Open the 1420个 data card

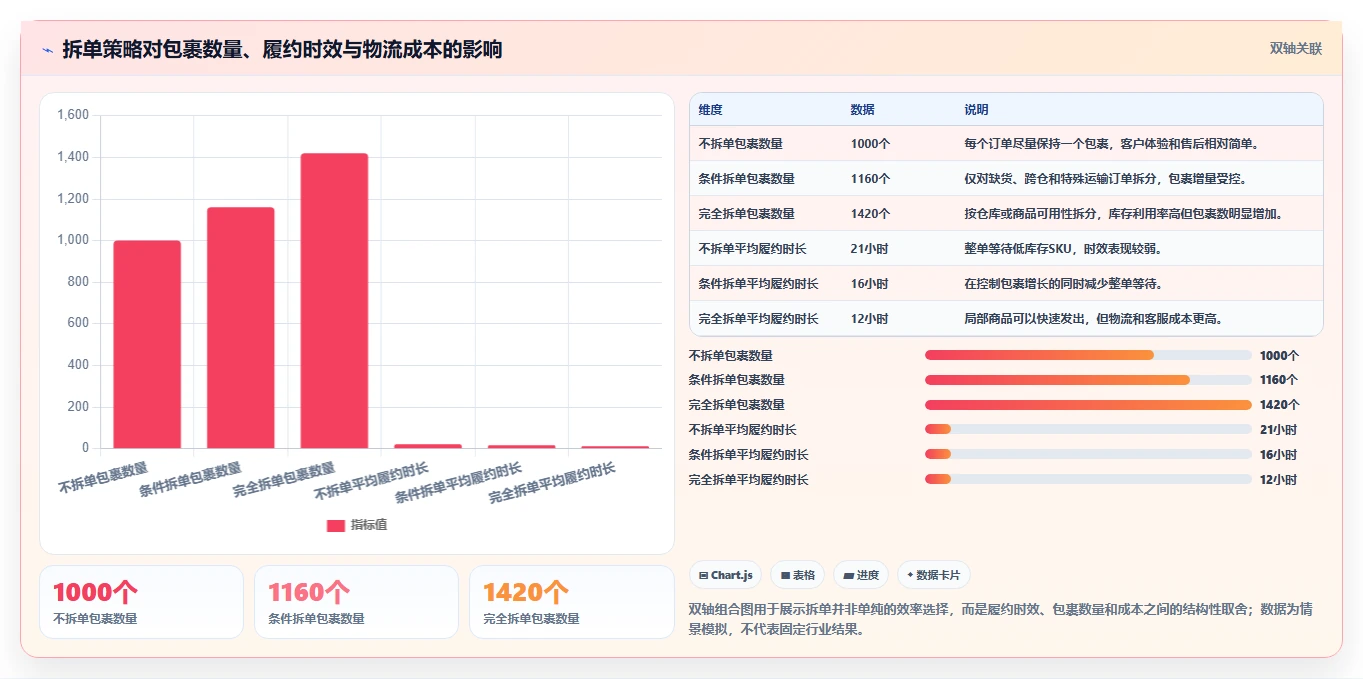pos(572,602)
